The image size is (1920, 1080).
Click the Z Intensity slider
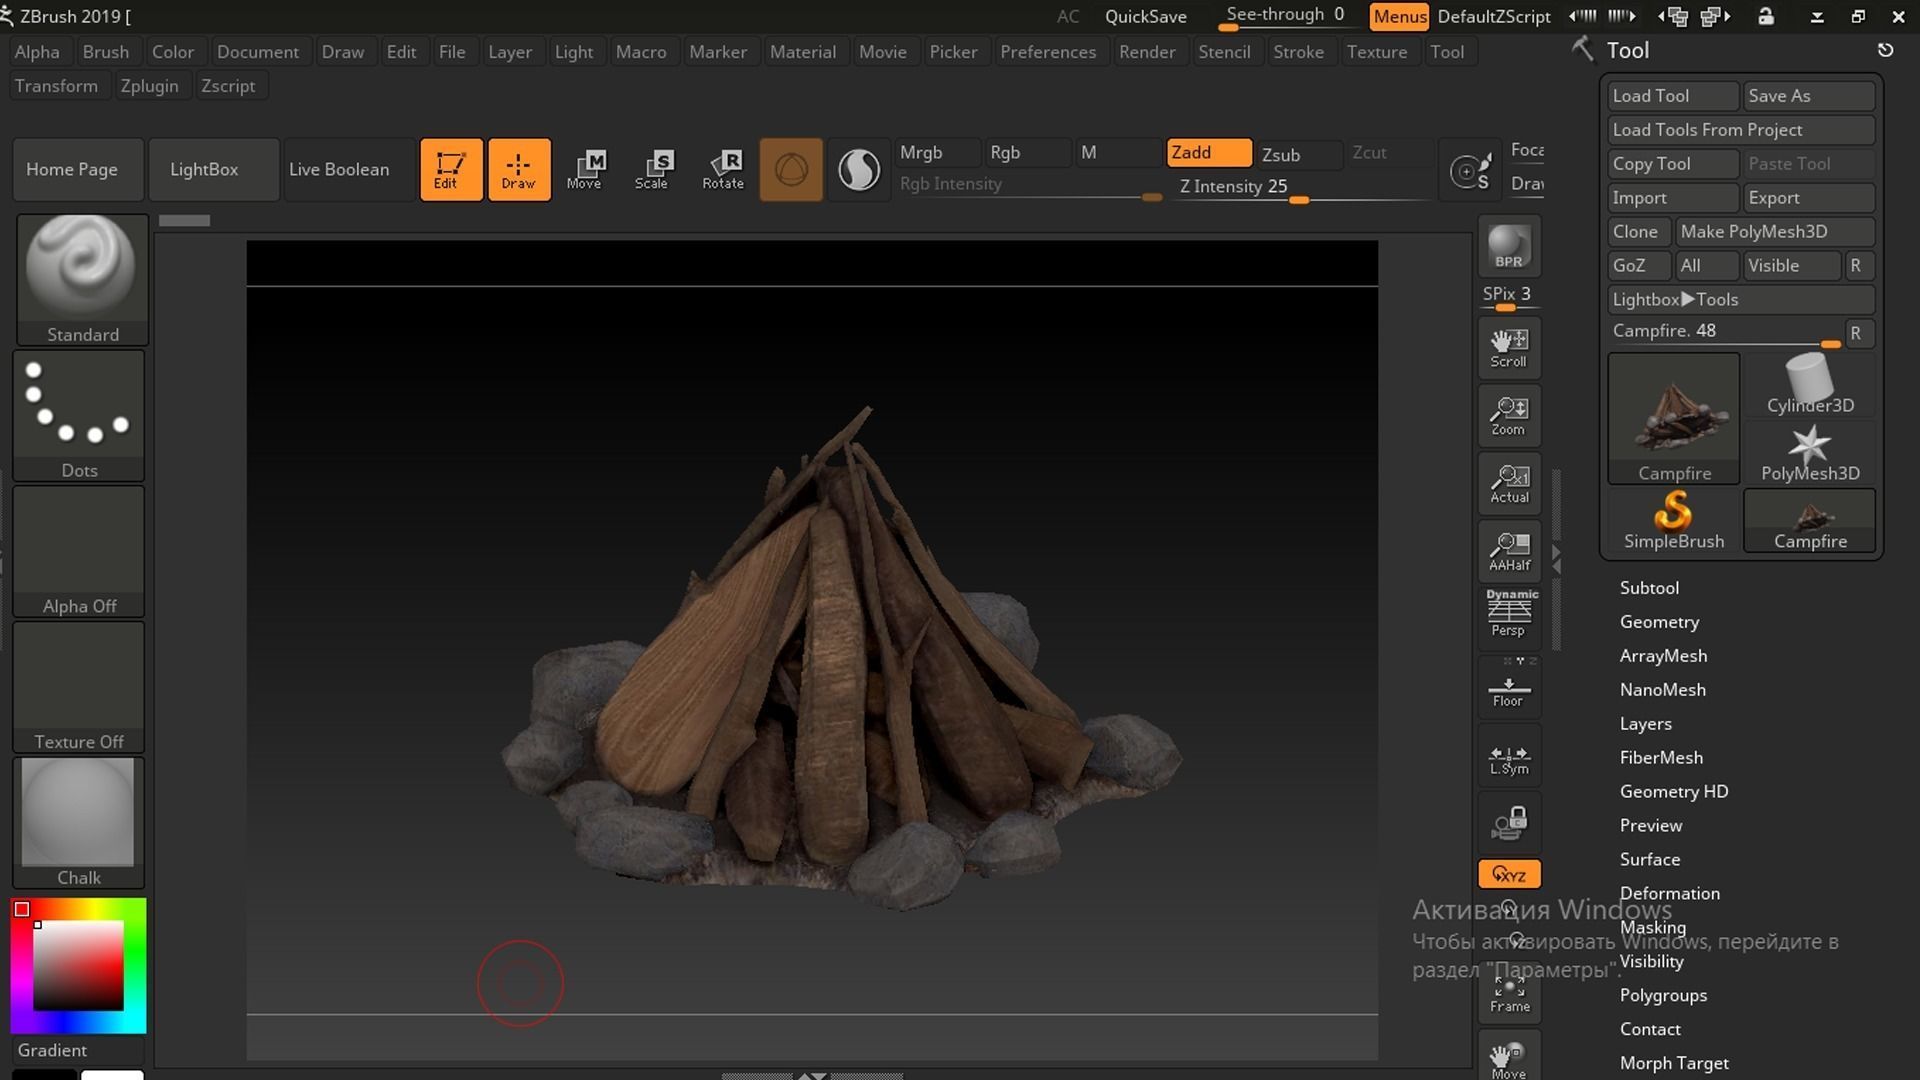(1304, 187)
